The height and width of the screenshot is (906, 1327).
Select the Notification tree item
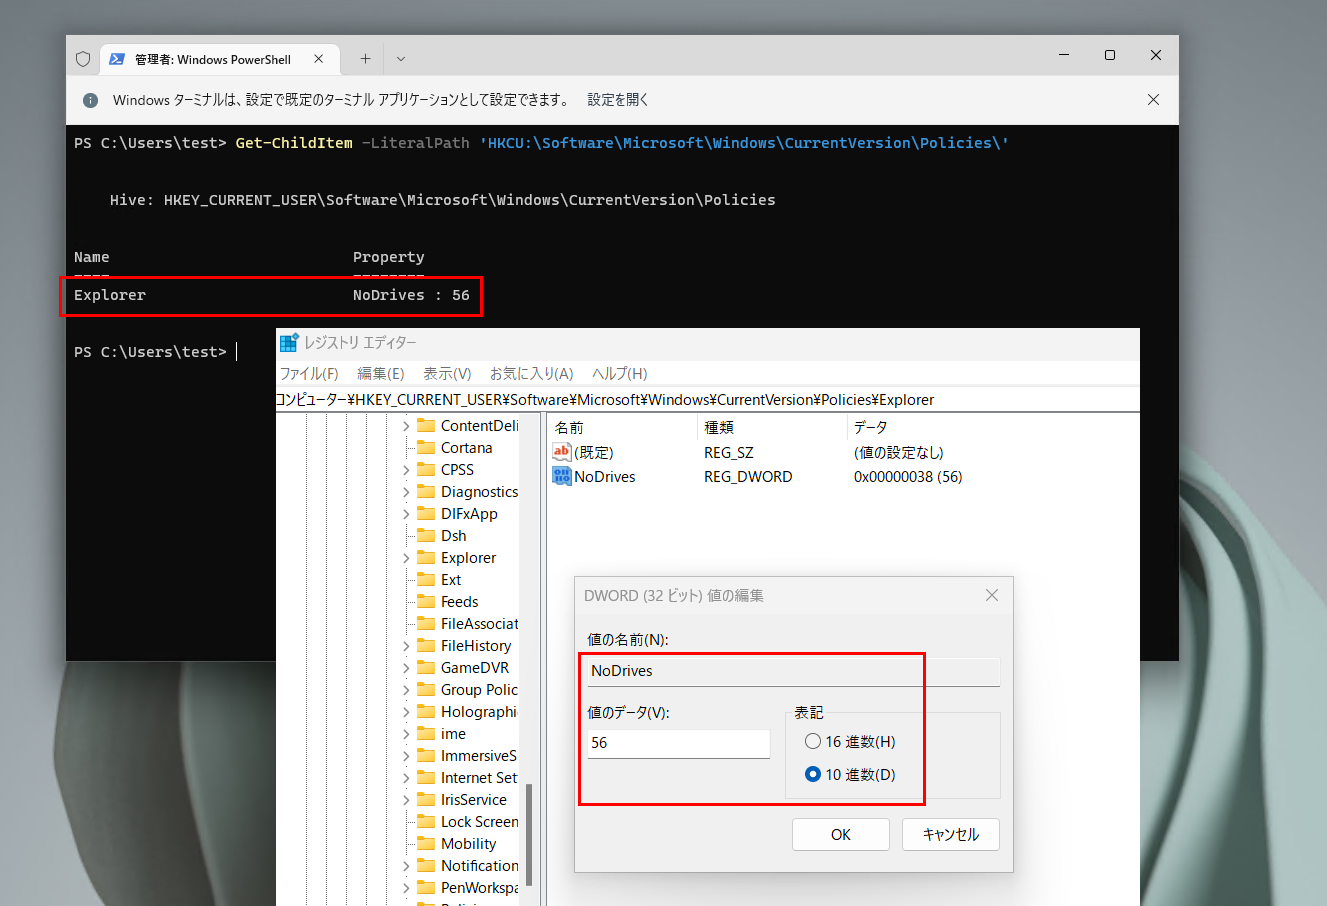479,865
